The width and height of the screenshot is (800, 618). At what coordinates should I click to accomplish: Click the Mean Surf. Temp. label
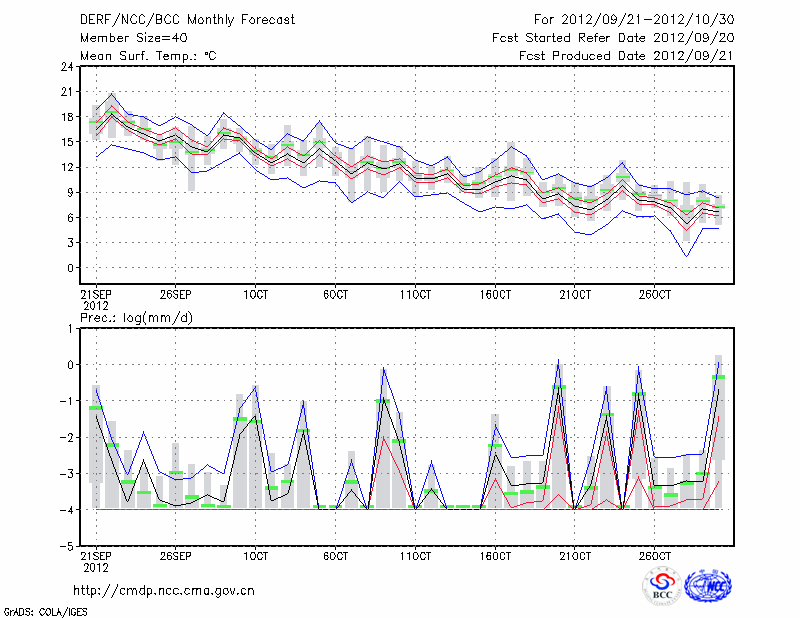tap(148, 56)
